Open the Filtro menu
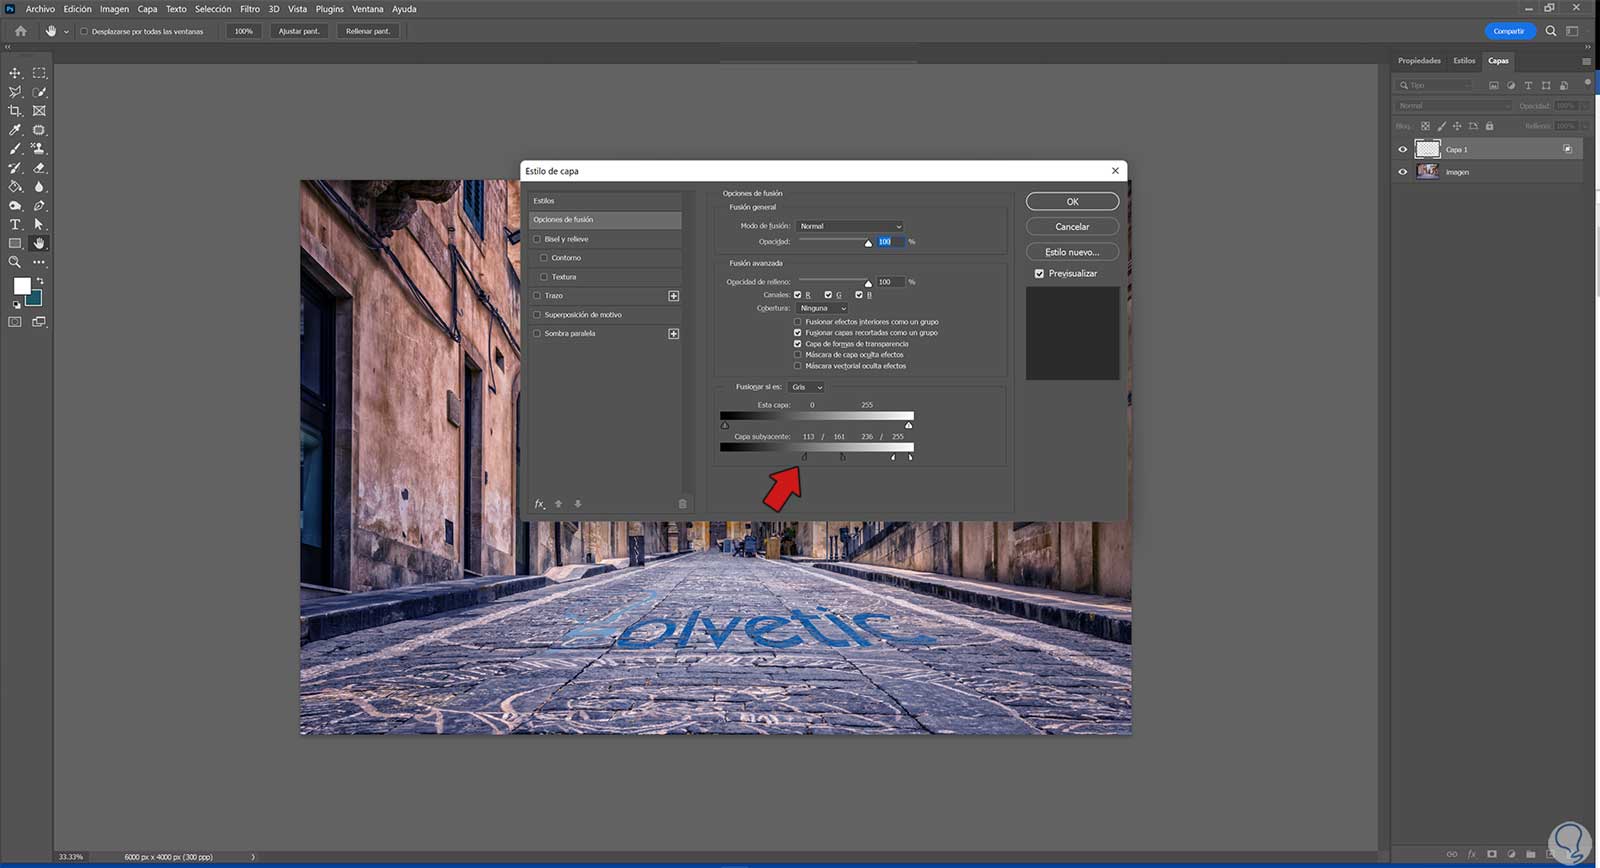1600x868 pixels. 249,9
